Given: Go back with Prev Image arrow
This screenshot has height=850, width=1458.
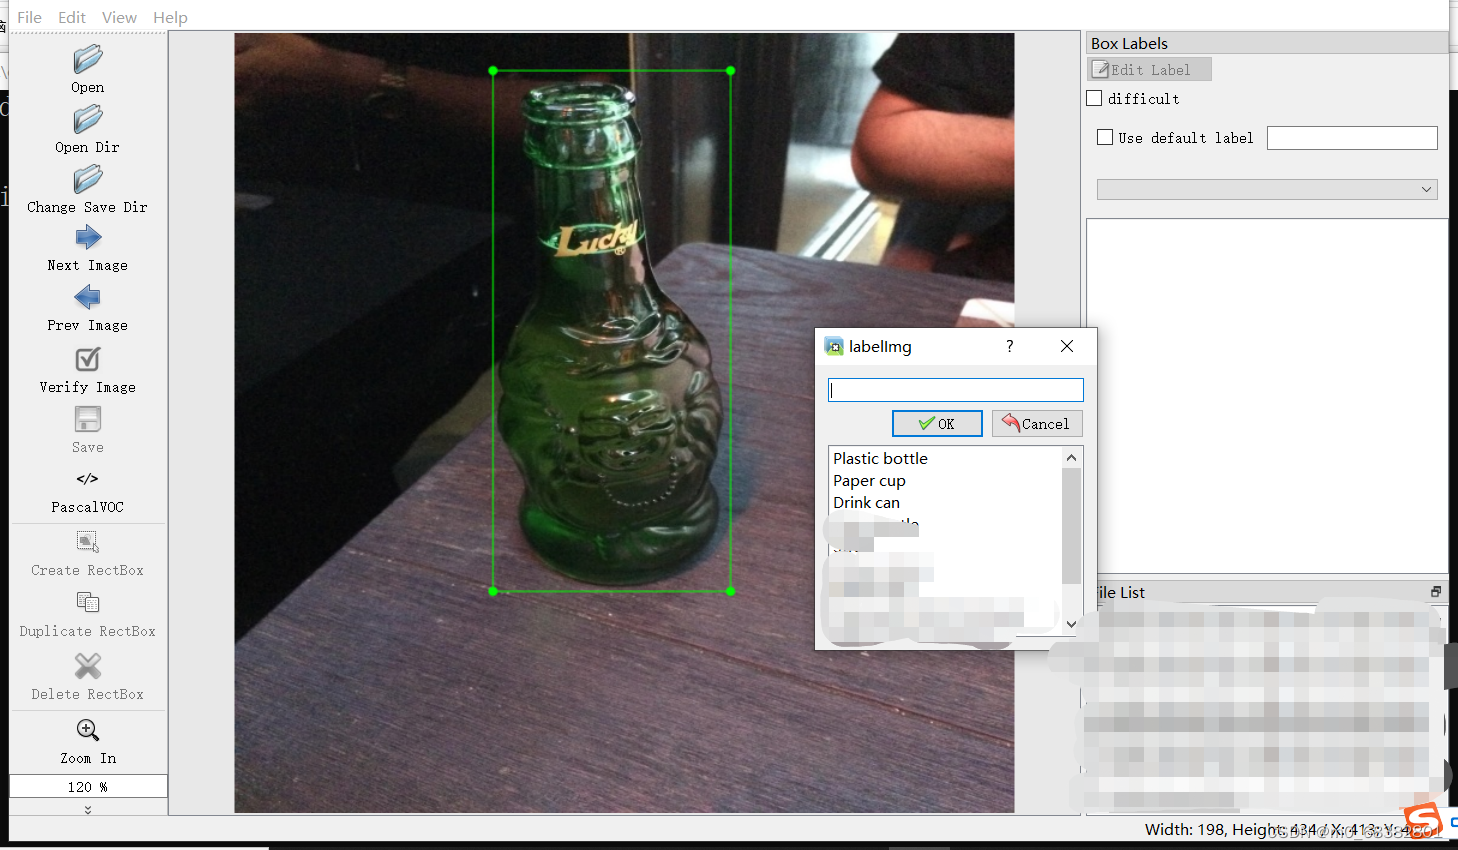Looking at the screenshot, I should pos(88,297).
